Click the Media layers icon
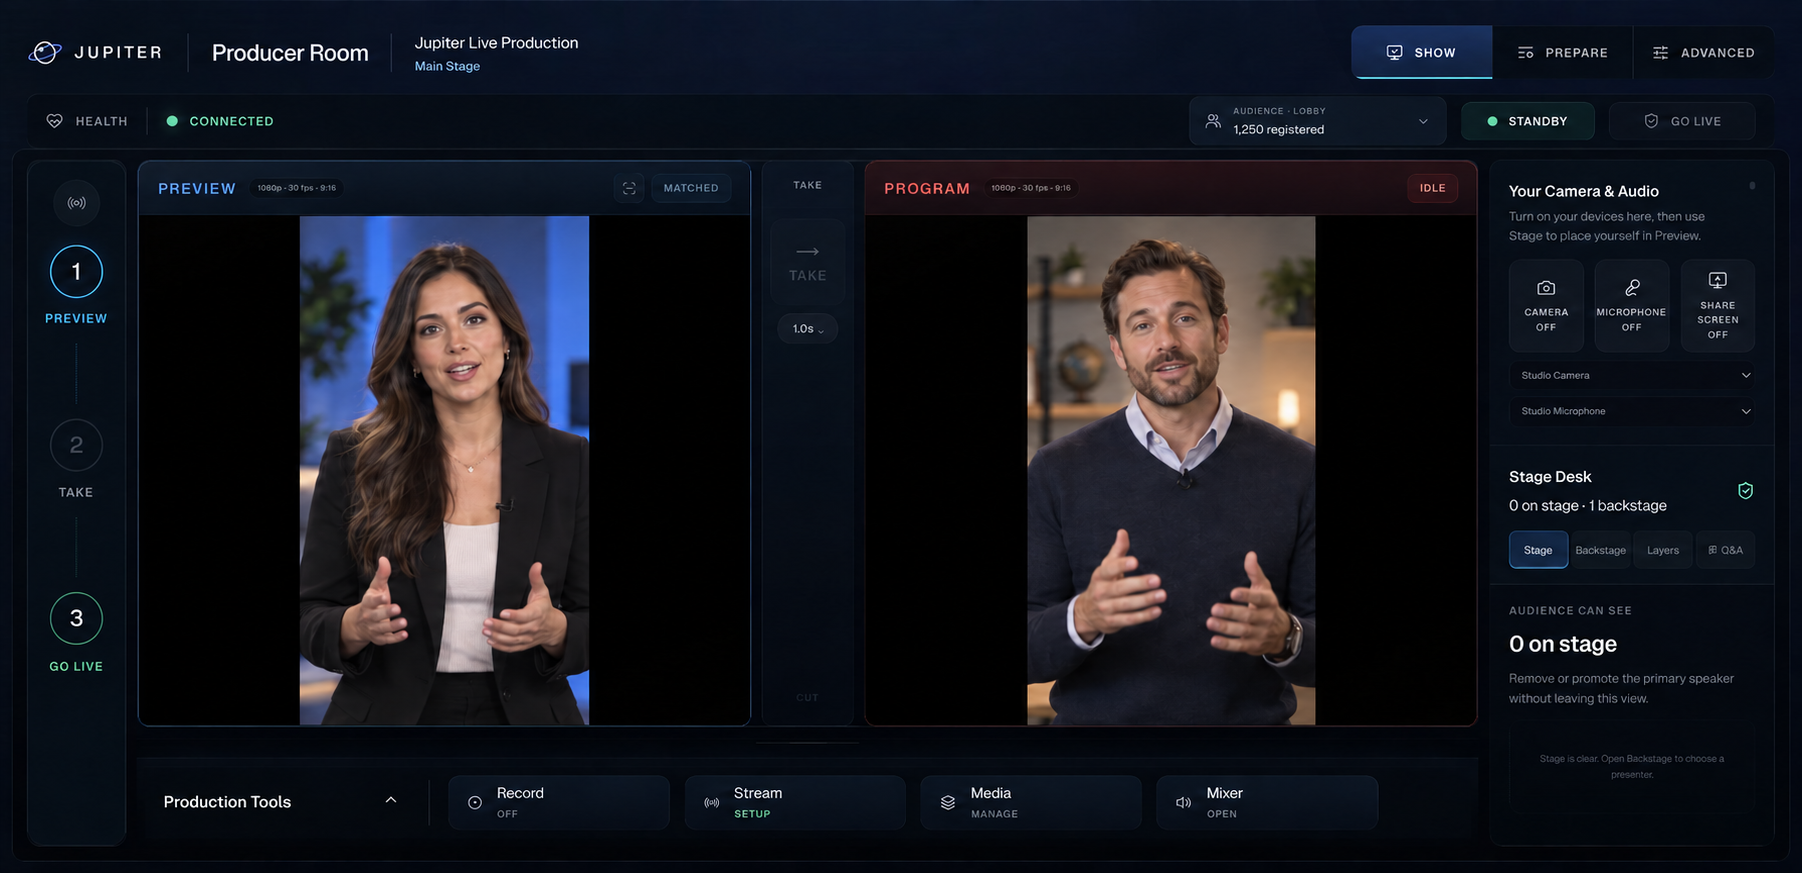Screen dimensions: 1802x873 [x=948, y=802]
